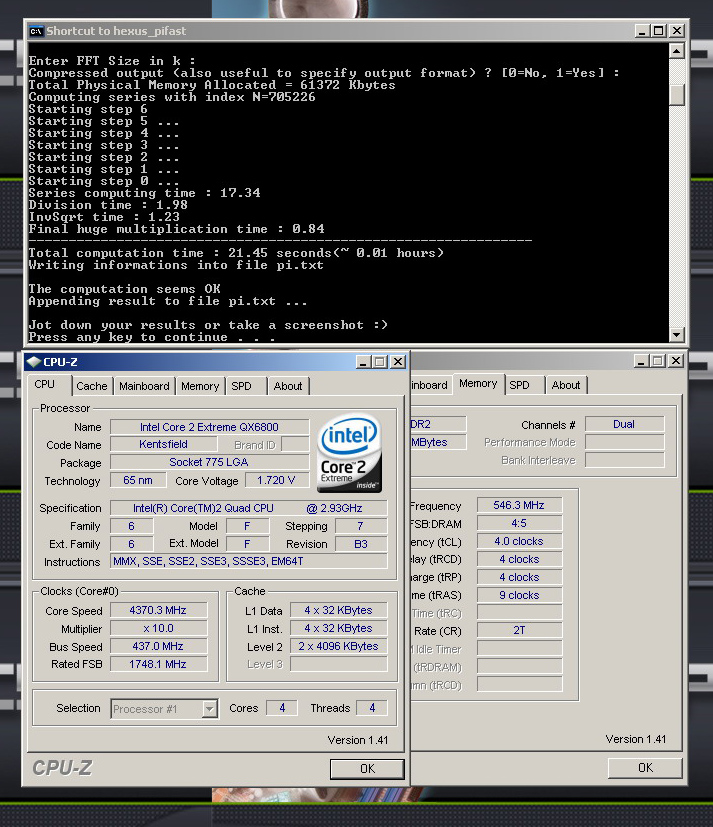Click the empty Performance Mode field

[624, 442]
